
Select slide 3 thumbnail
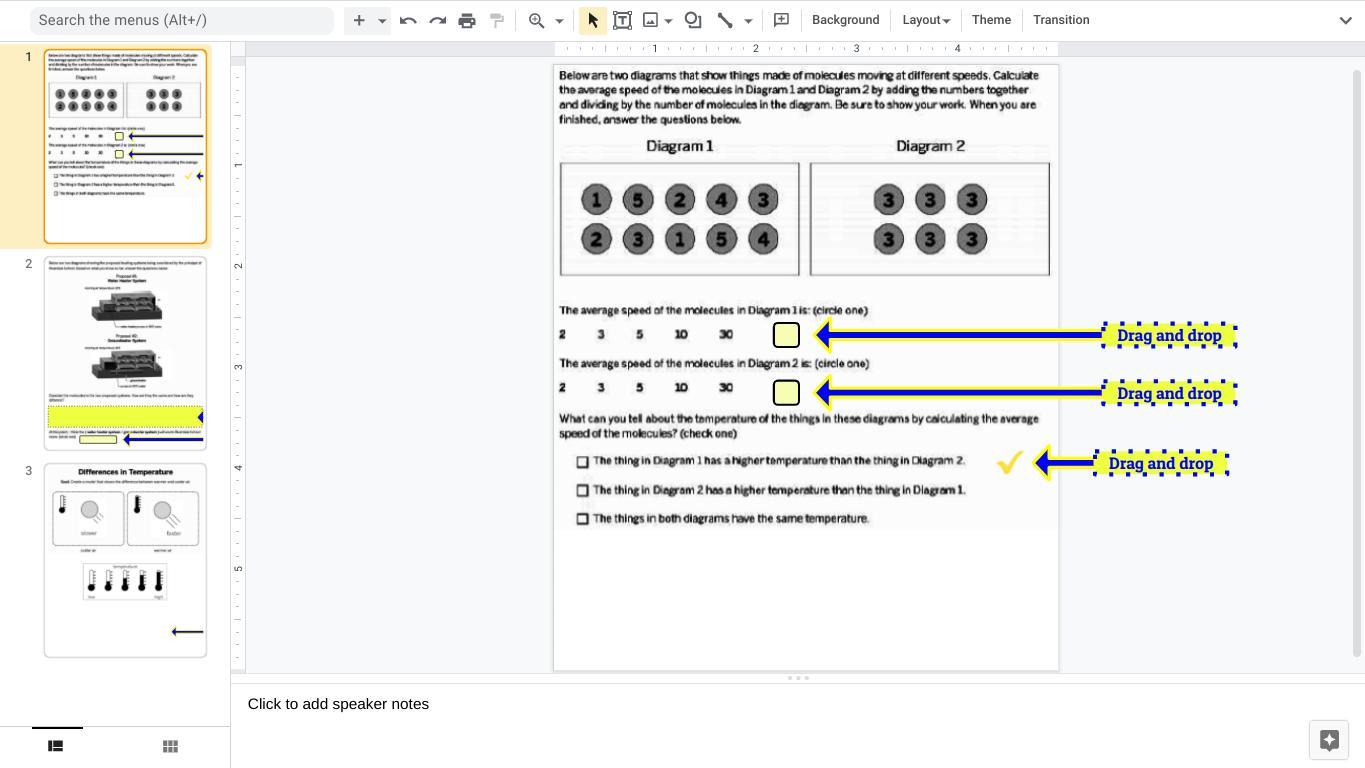tap(125, 560)
